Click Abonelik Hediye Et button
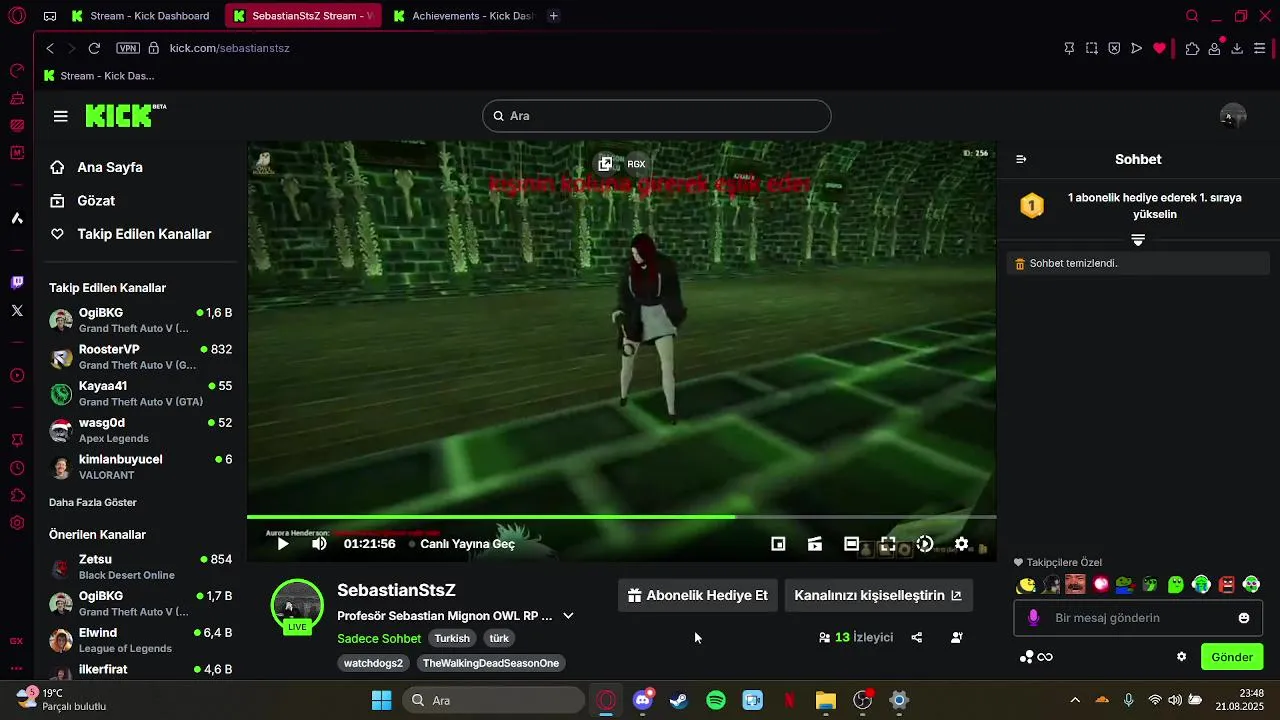The height and width of the screenshot is (720, 1280). pyautogui.click(x=697, y=595)
